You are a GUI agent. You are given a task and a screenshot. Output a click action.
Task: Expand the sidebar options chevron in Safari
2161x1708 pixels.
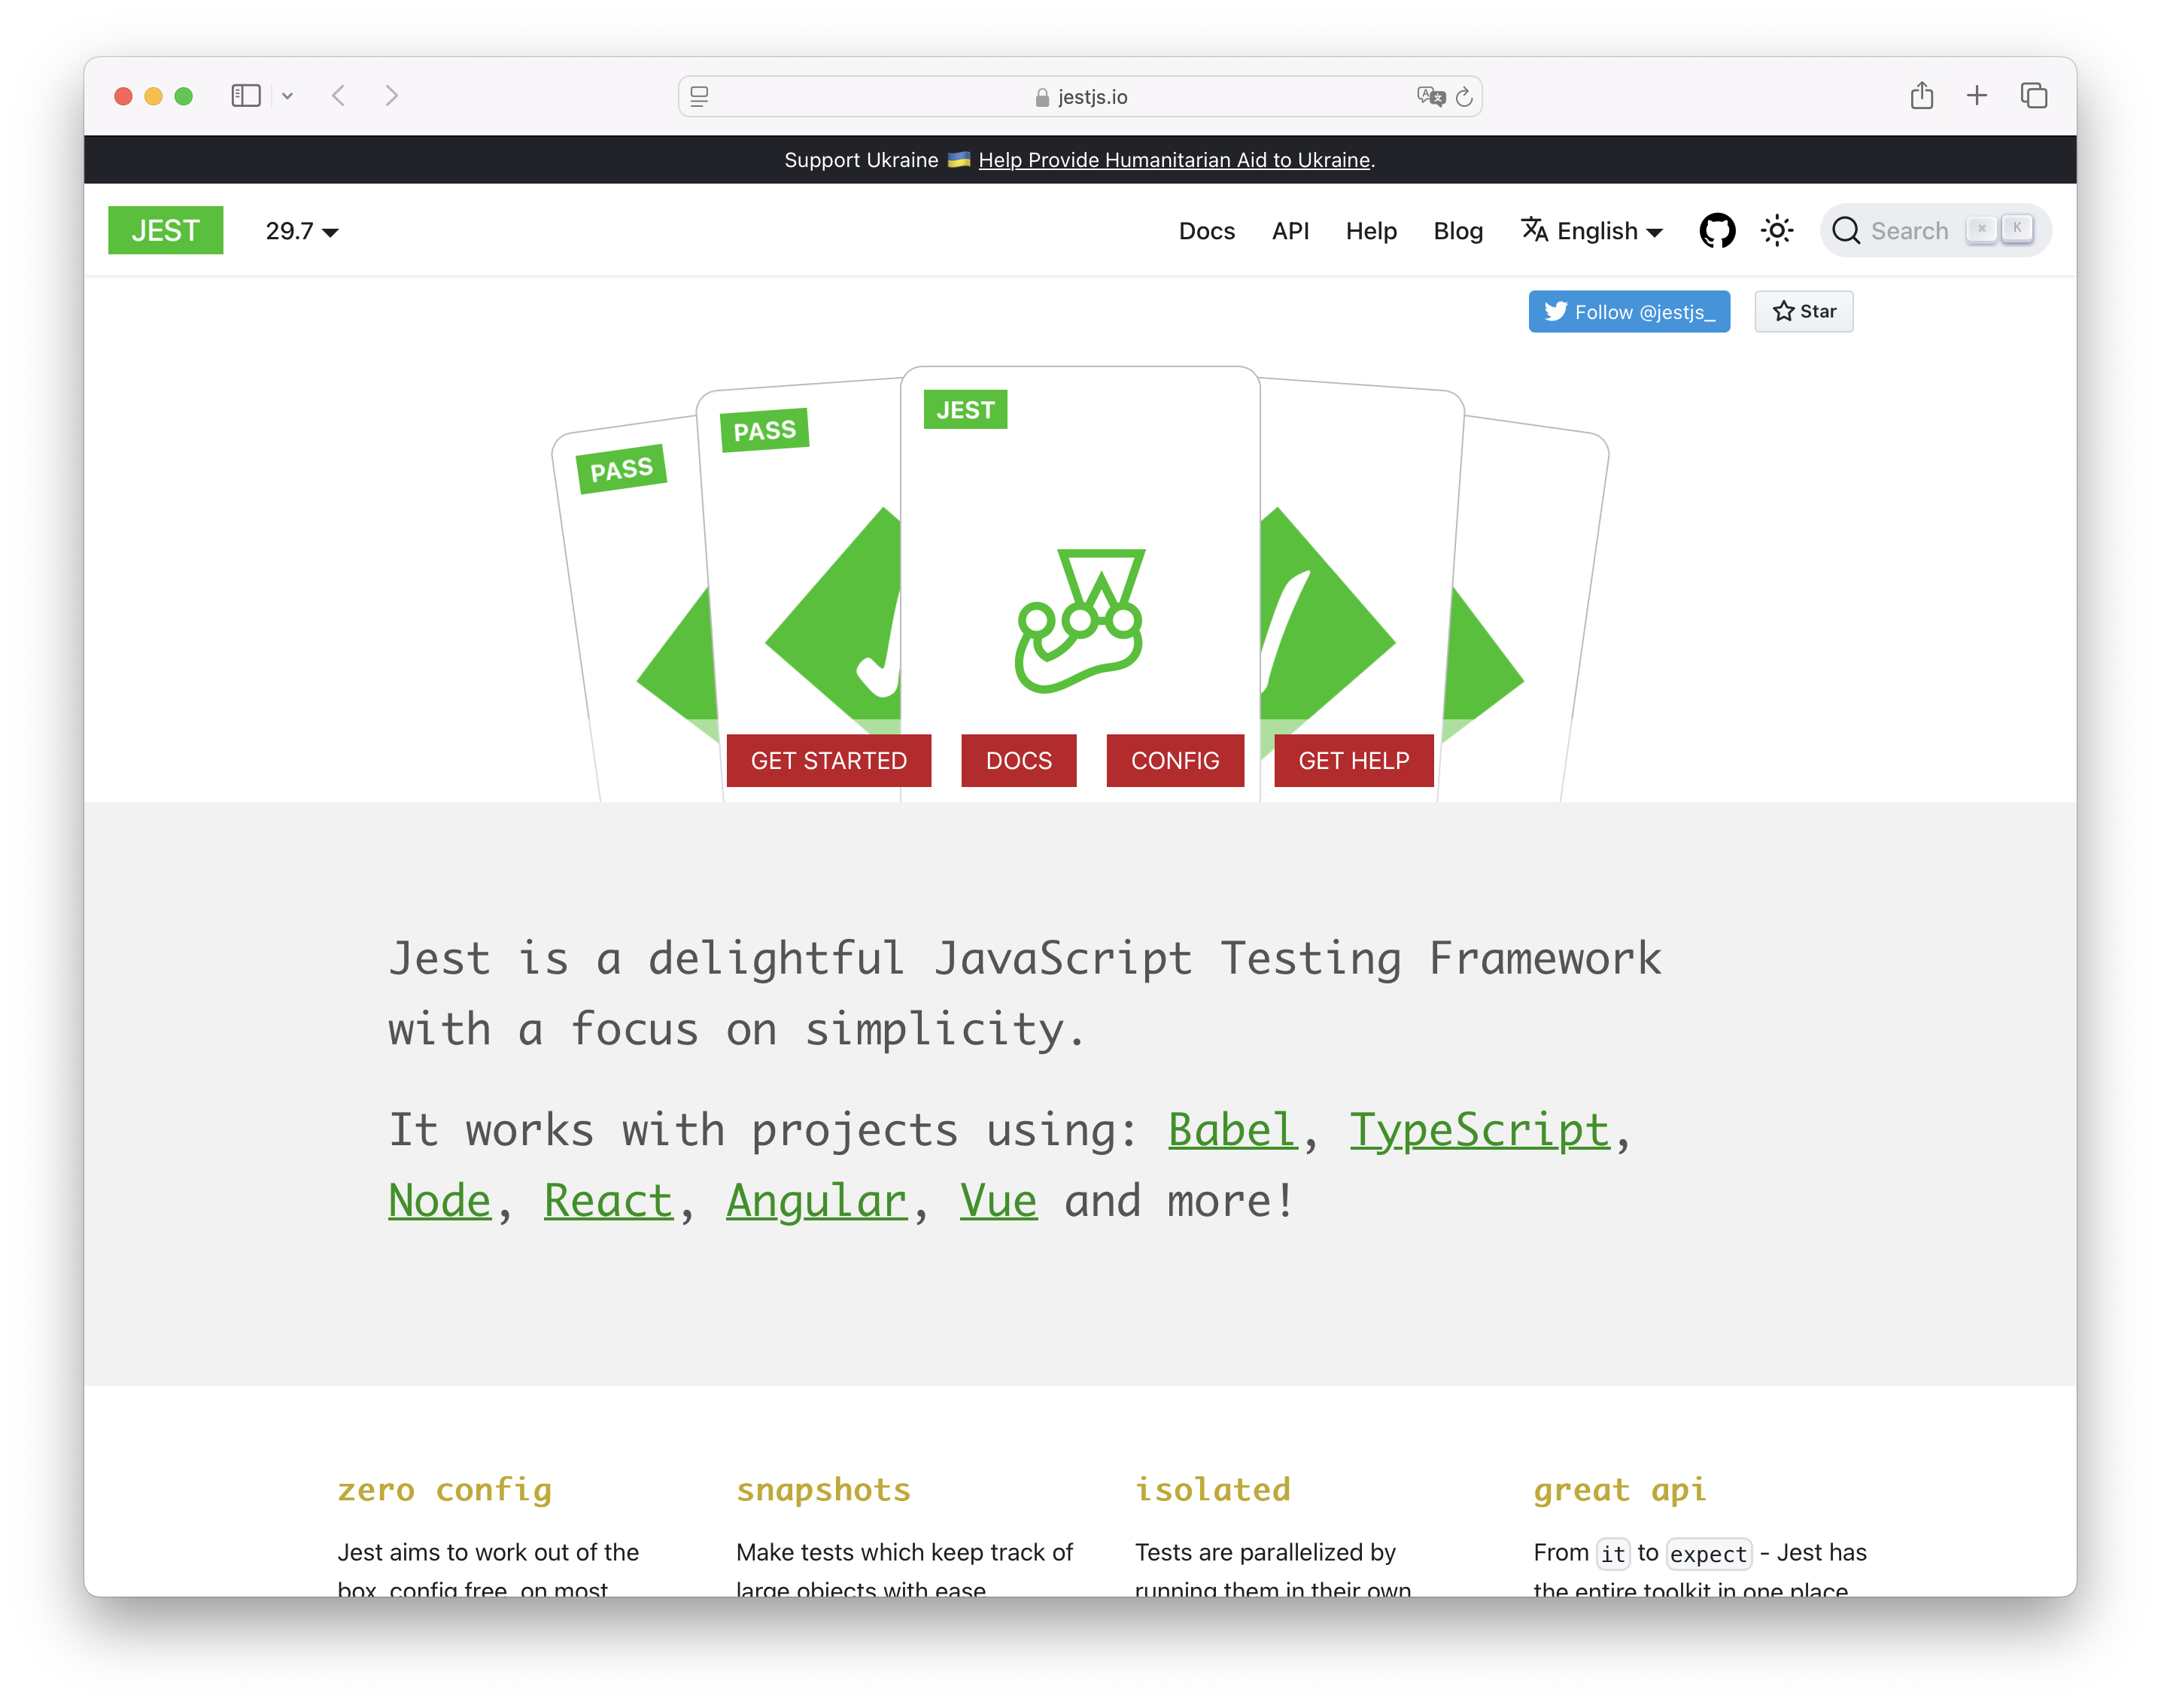point(287,96)
